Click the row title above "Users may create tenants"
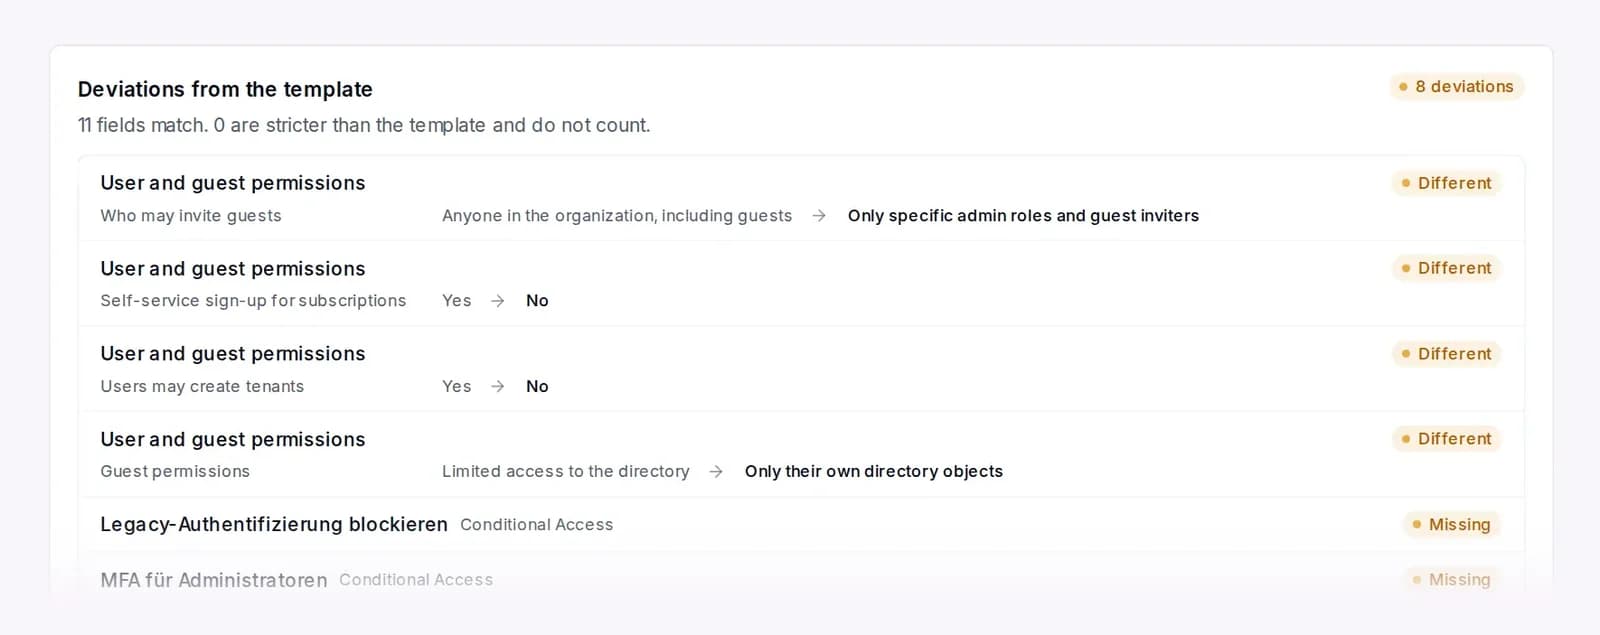Screen dimensions: 1600x635 pyautogui.click(x=233, y=354)
